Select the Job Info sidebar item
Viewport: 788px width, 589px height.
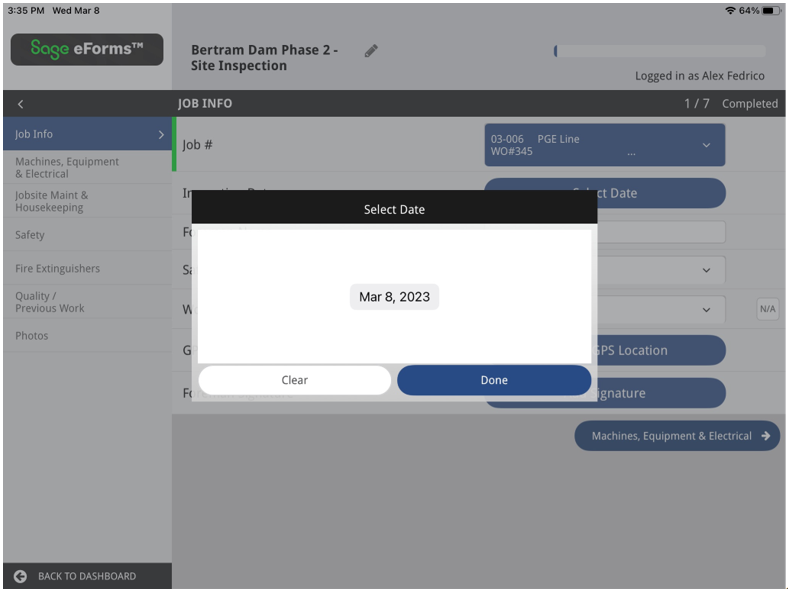[x=87, y=134]
